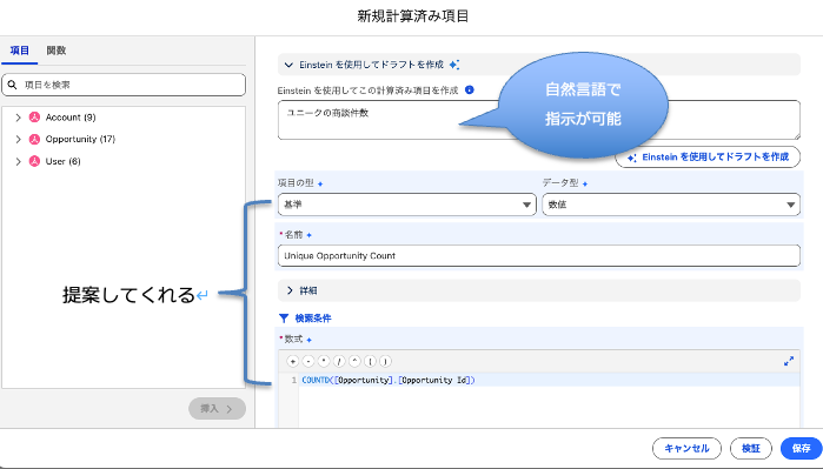The height and width of the screenshot is (470, 824).
Task: Click the 検証 button
Action: click(x=750, y=449)
